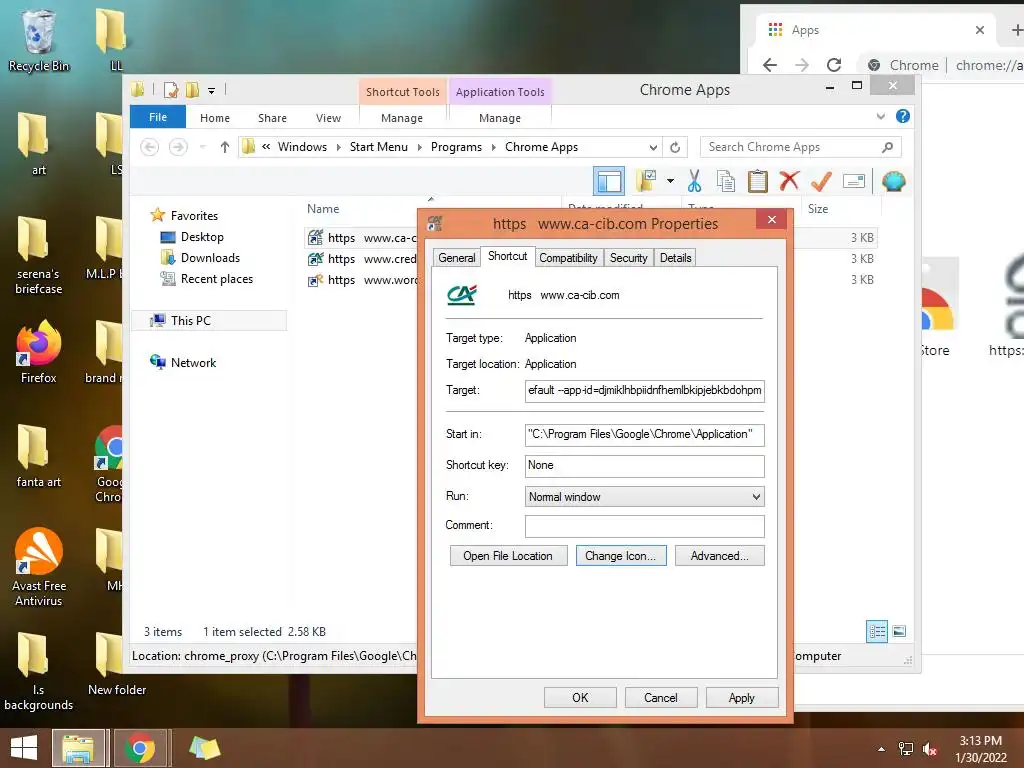
Task: Switch to the Security tab
Action: pos(628,258)
